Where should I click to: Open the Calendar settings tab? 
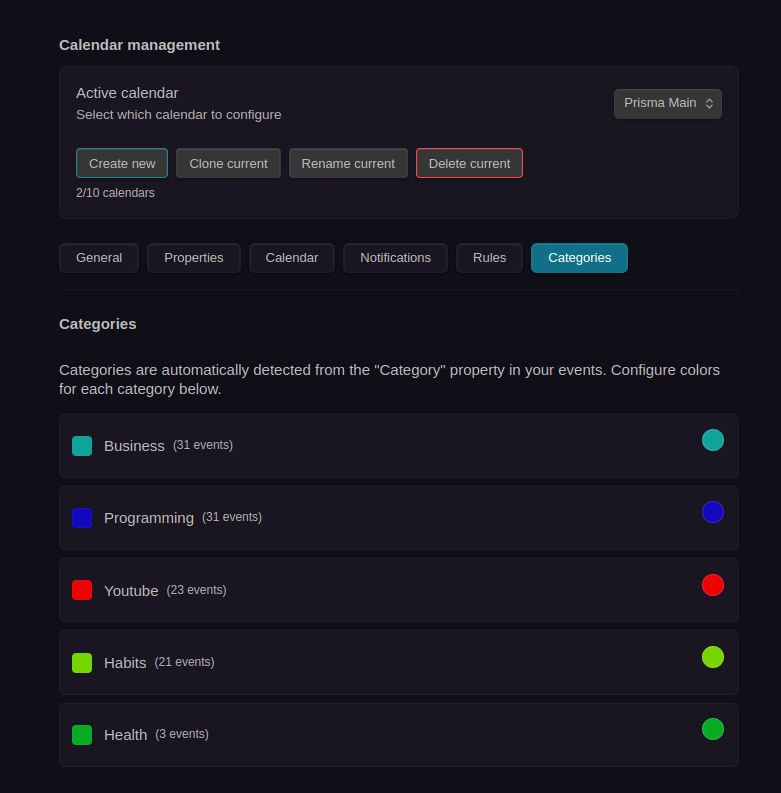[x=292, y=258]
